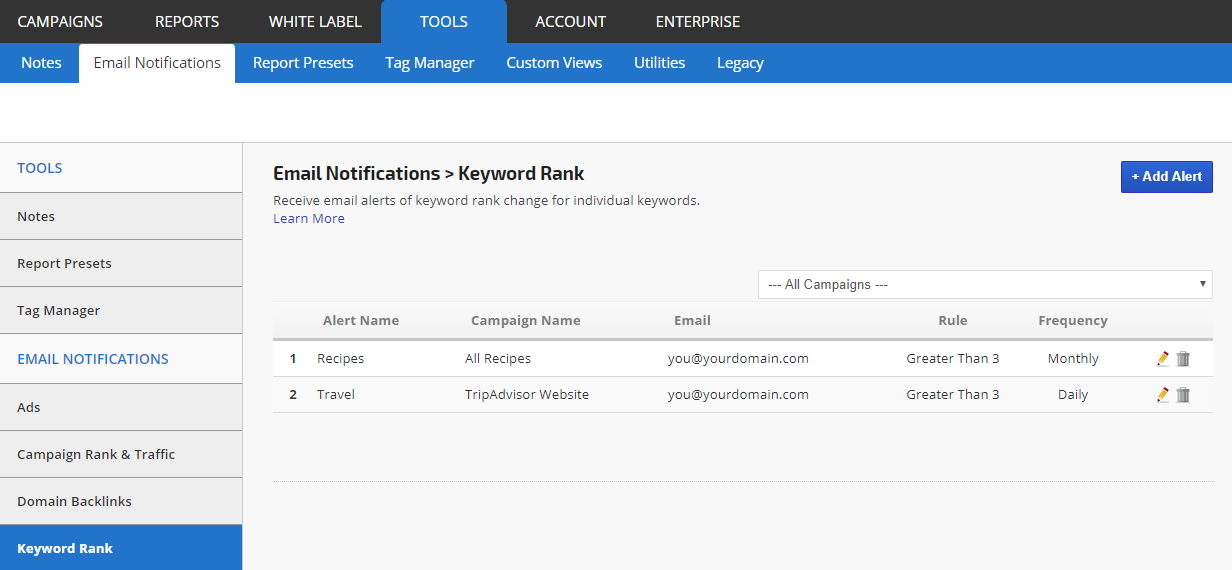
Task: Go to the Reports top menu
Action: point(187,21)
